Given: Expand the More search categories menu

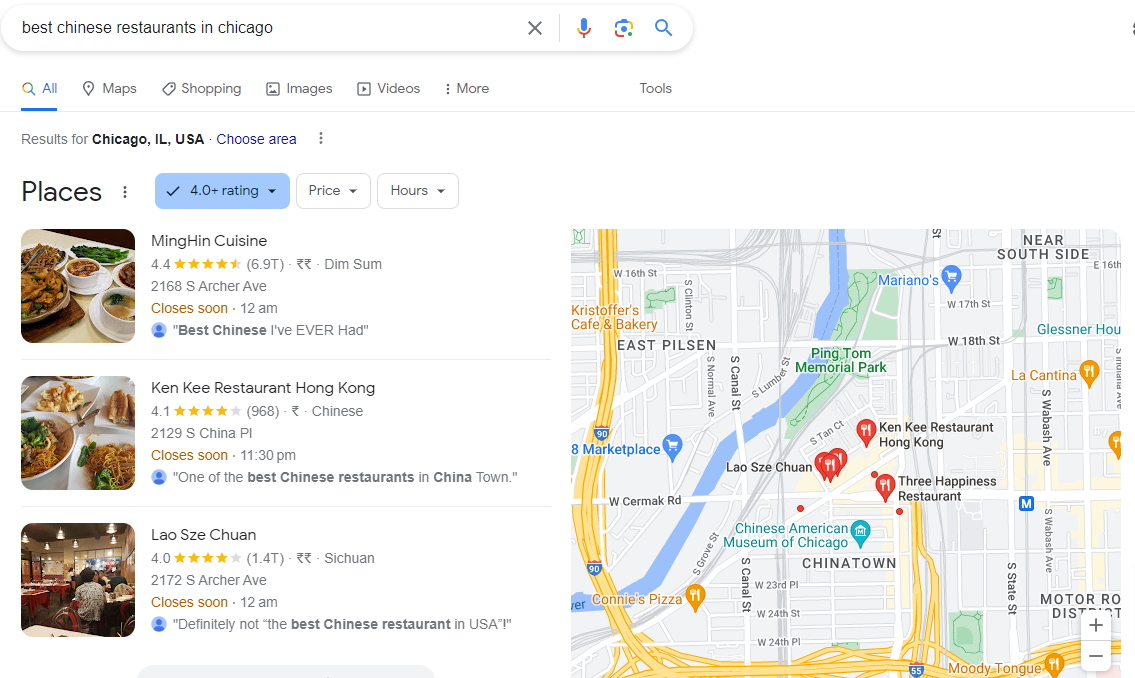Looking at the screenshot, I should (x=466, y=88).
